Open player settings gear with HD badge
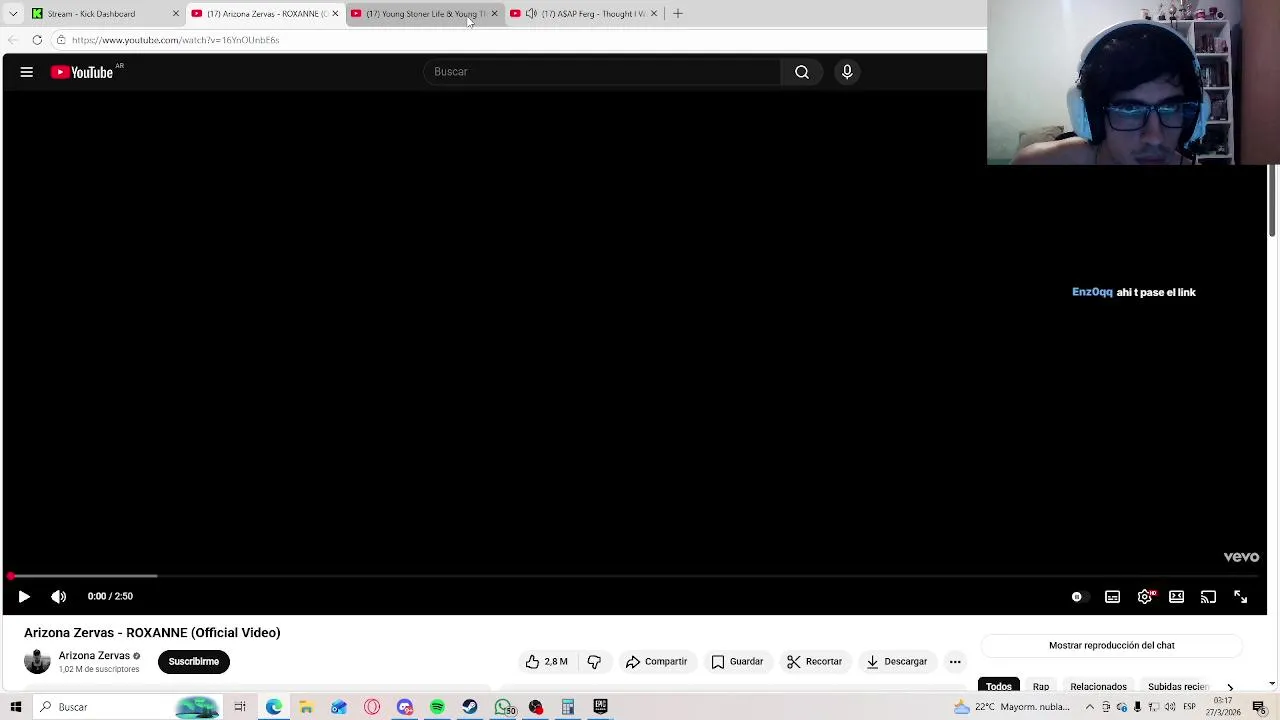The width and height of the screenshot is (1280, 720). [x=1145, y=597]
